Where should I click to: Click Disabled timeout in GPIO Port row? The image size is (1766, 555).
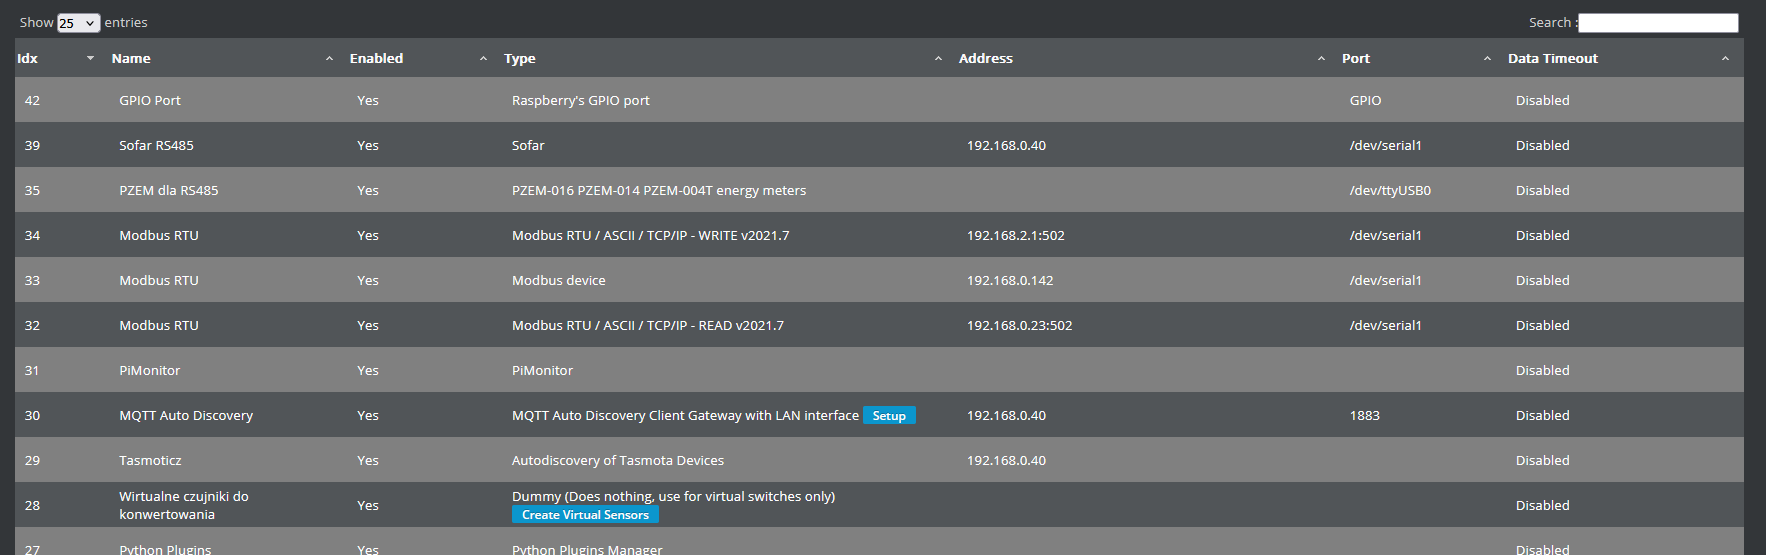click(x=1542, y=100)
